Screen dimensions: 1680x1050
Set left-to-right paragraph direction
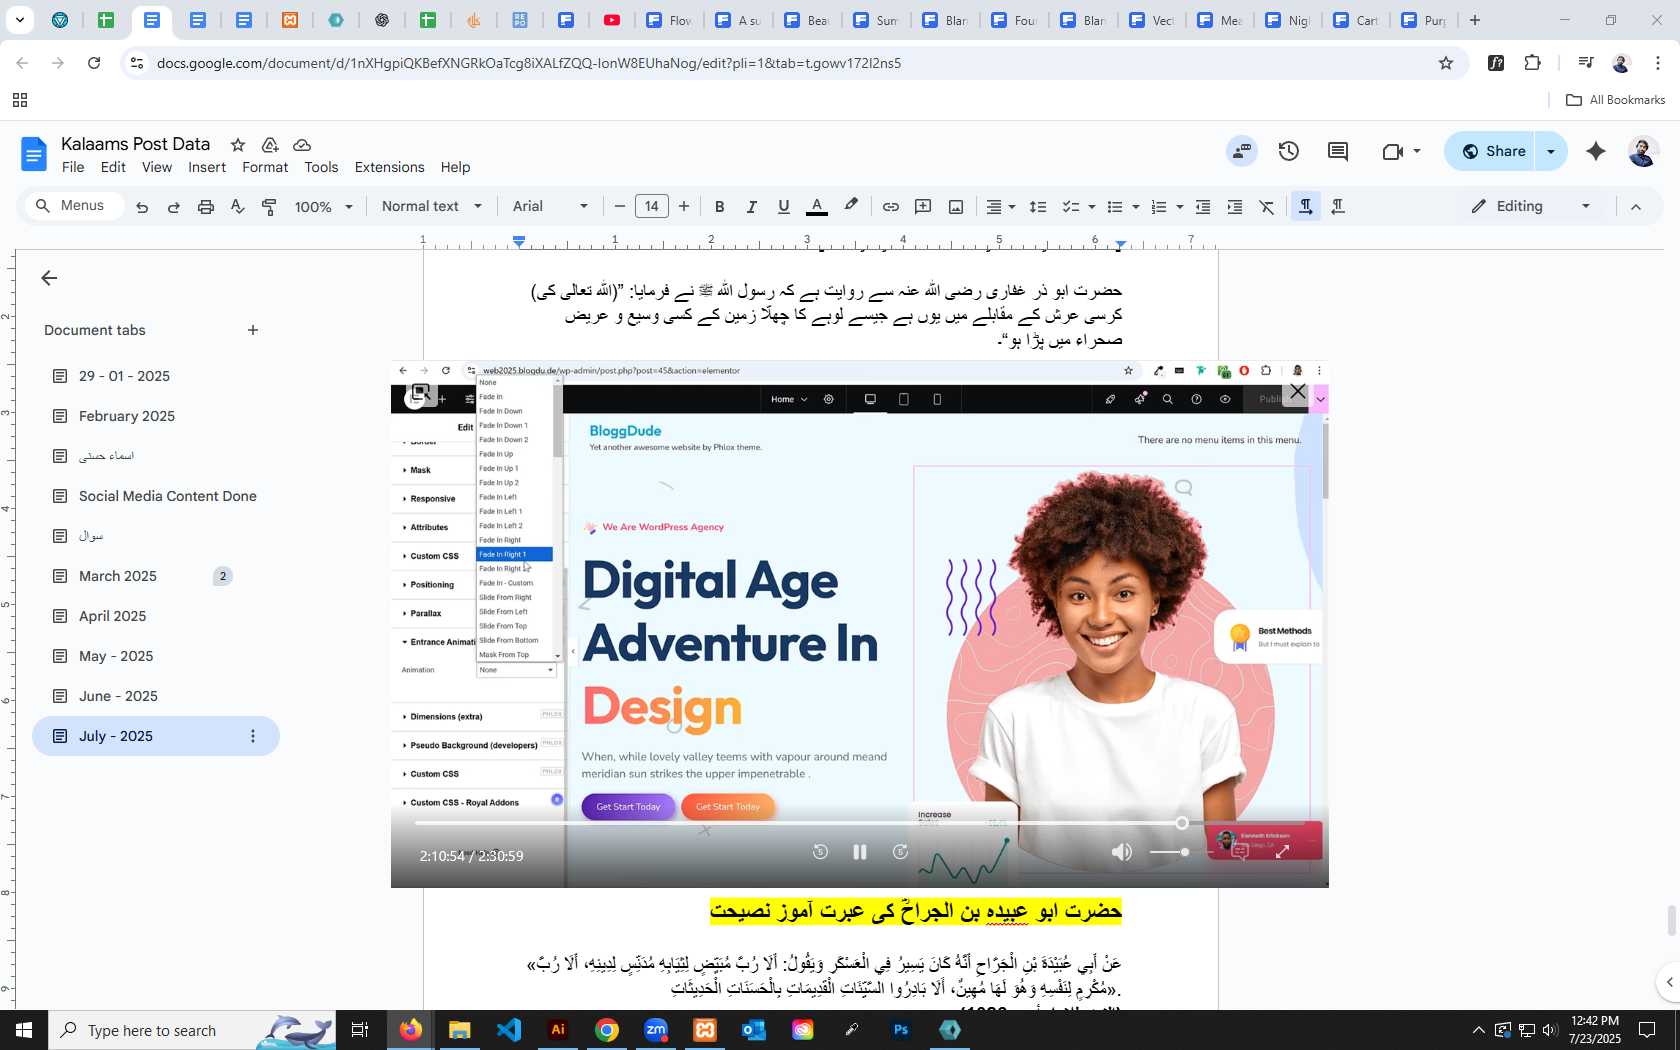click(1306, 207)
